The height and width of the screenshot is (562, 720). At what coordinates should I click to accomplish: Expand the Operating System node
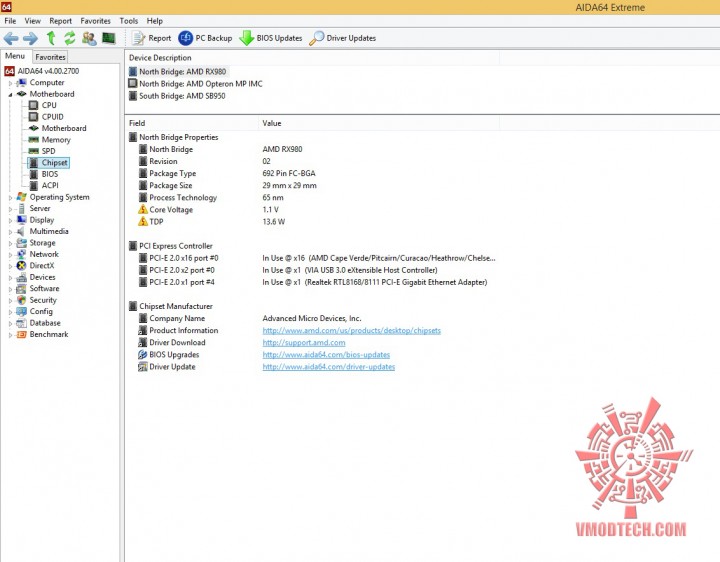[x=10, y=198]
